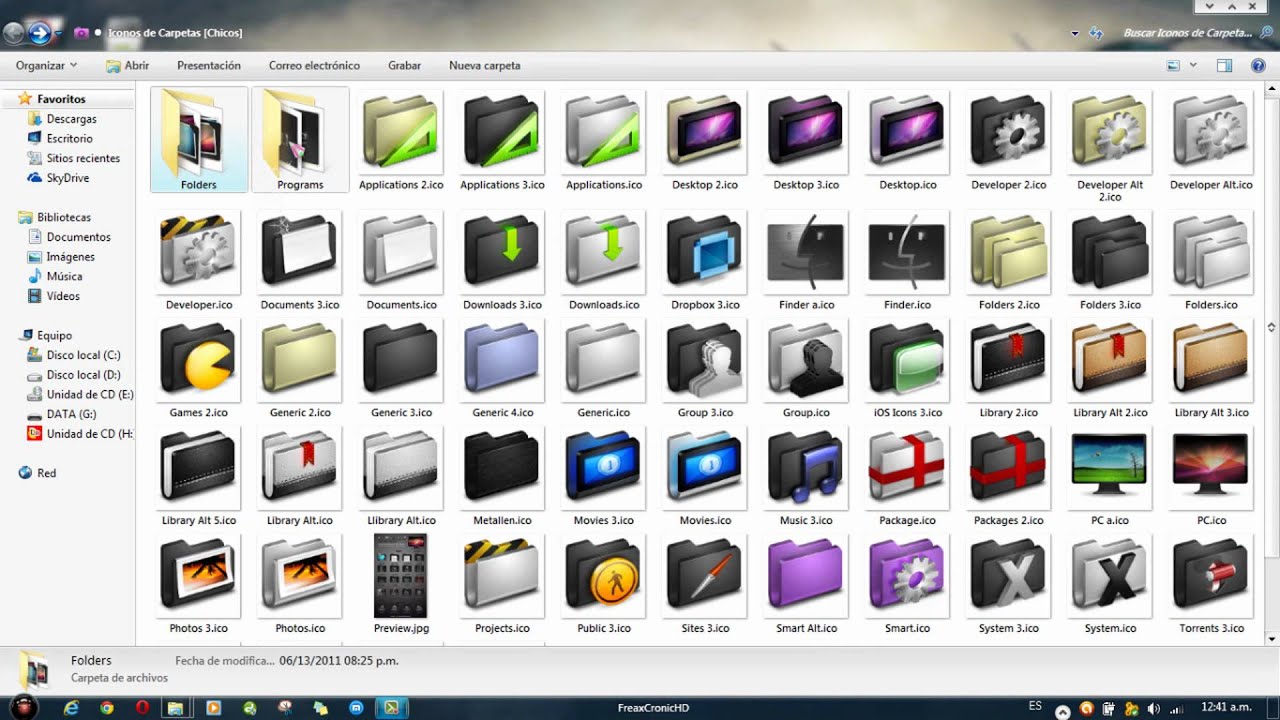Click Correo electrónico in toolbar
Viewport: 1280px width, 720px height.
314,65
